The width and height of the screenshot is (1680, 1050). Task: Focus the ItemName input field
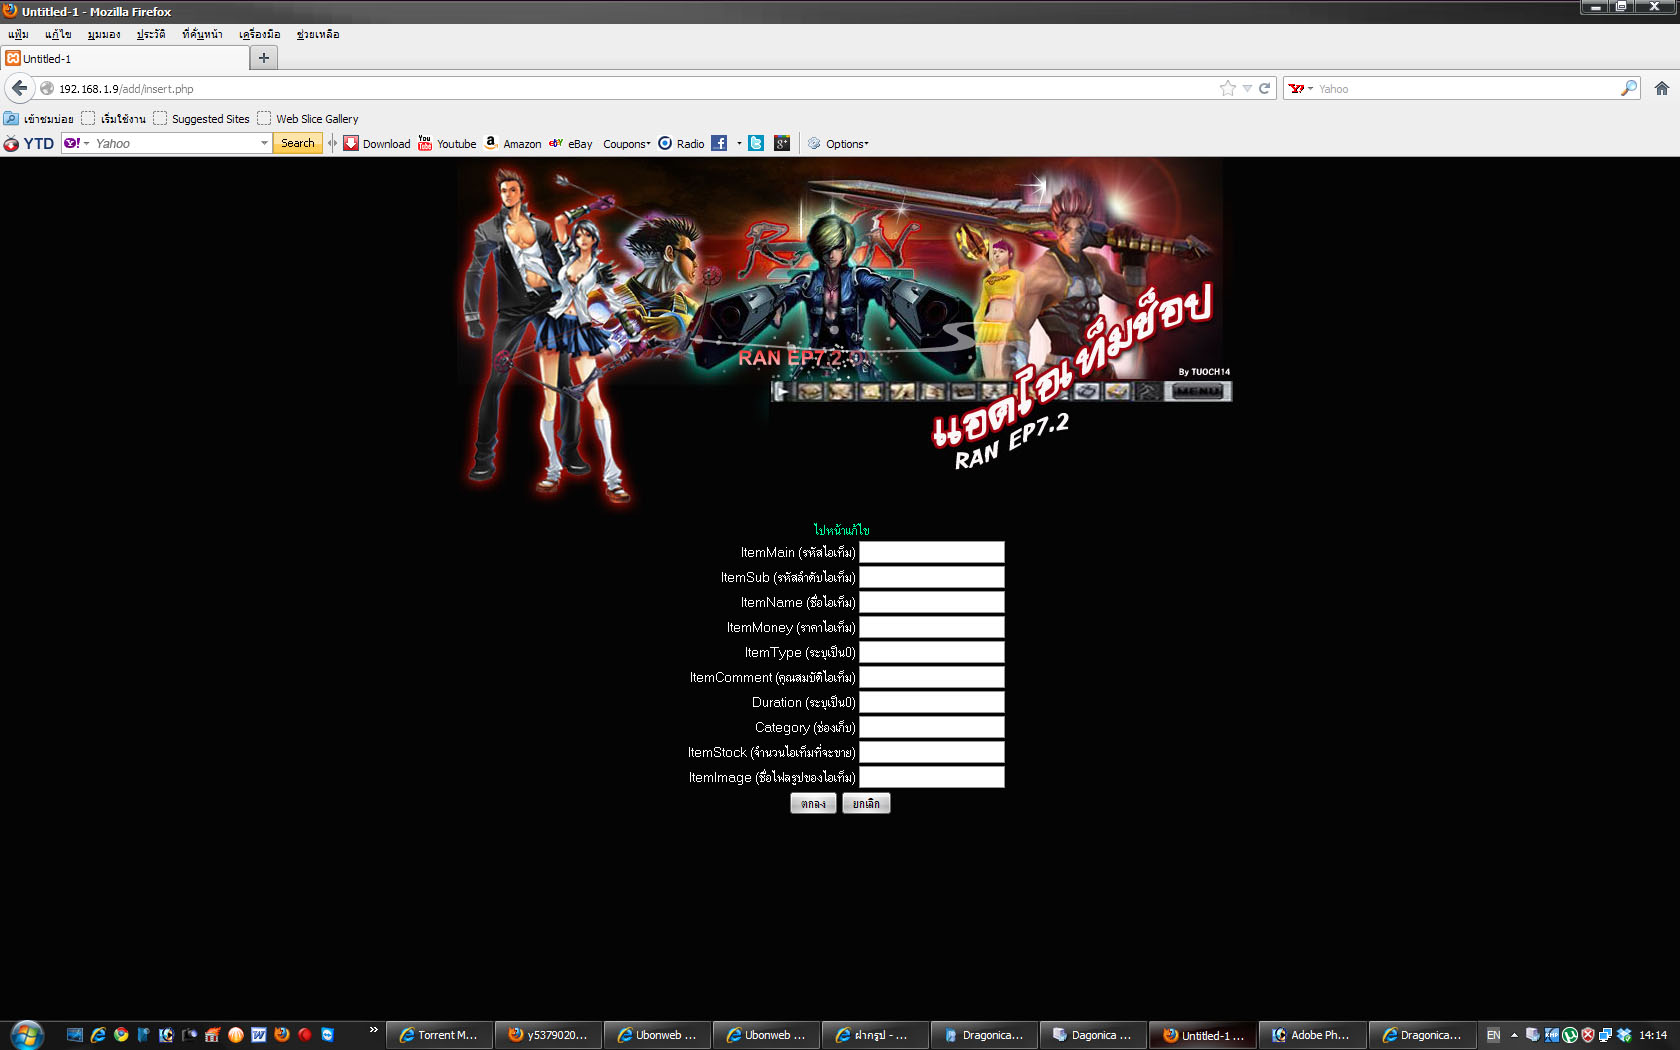click(932, 602)
